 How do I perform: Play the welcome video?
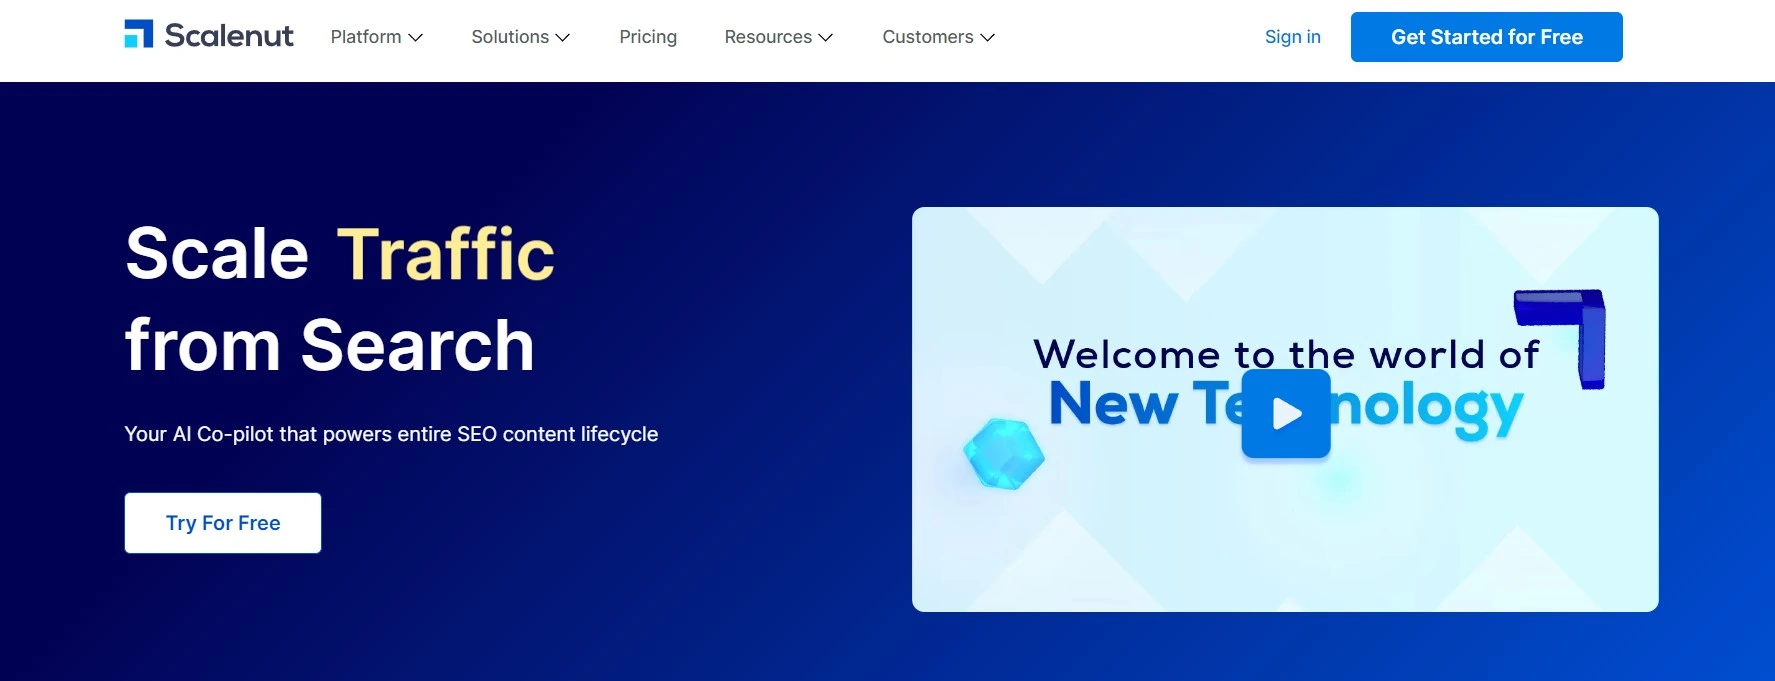tap(1286, 414)
